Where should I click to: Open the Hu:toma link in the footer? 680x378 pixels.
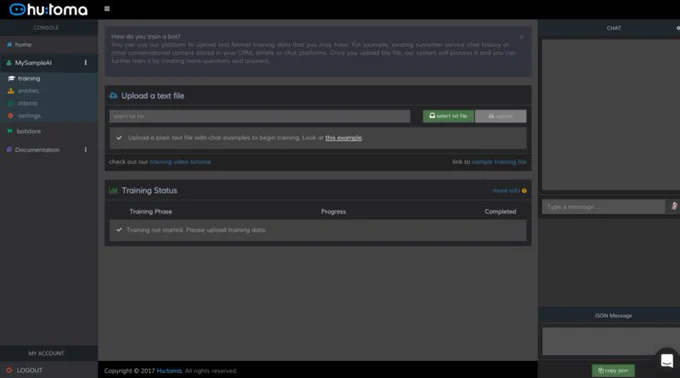(169, 371)
